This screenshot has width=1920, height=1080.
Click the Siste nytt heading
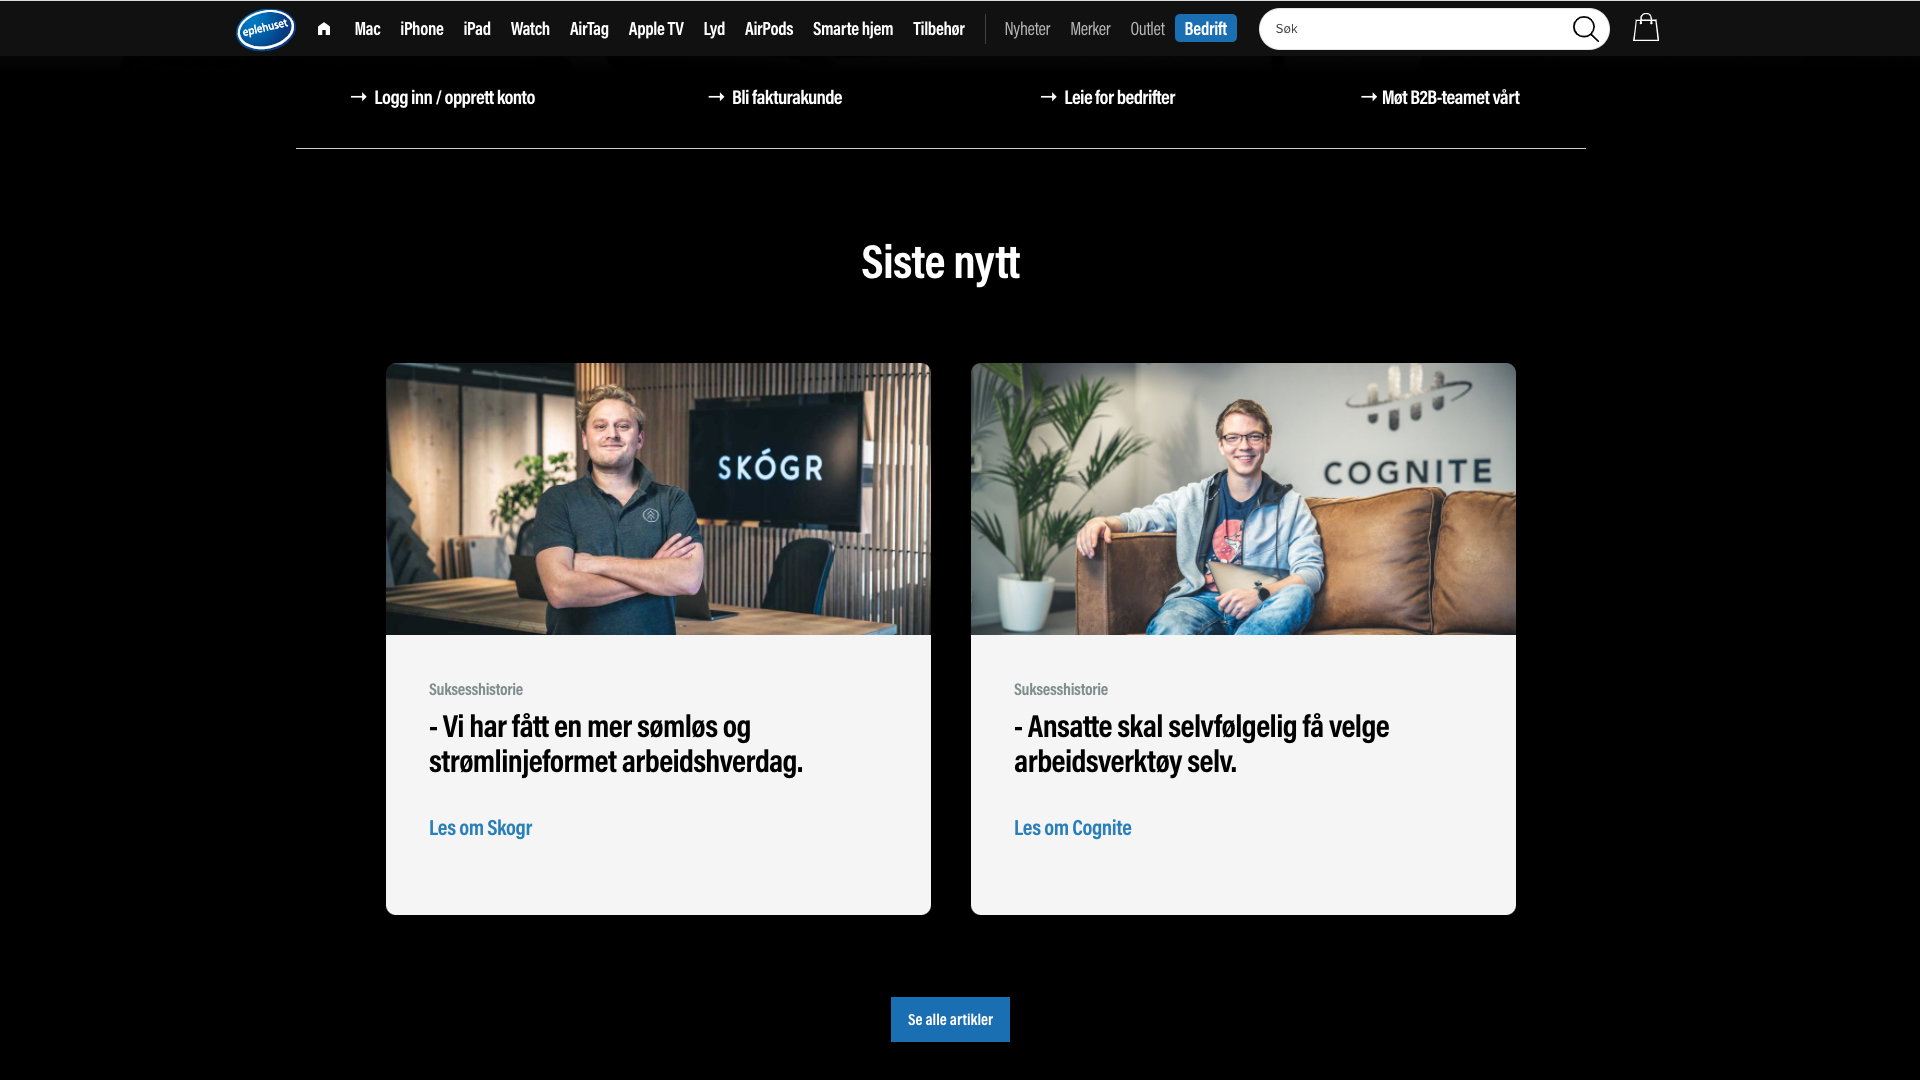940,262
